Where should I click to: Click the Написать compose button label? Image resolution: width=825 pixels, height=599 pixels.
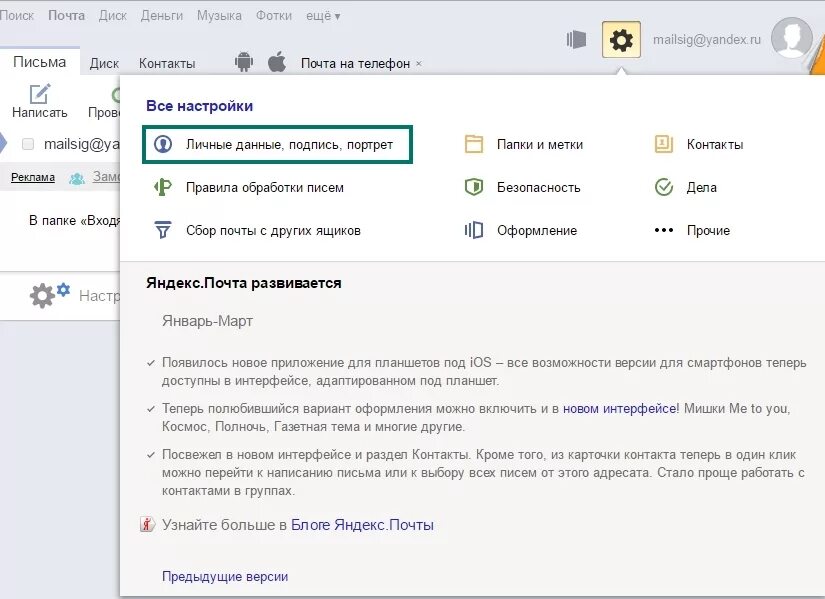click(x=39, y=112)
